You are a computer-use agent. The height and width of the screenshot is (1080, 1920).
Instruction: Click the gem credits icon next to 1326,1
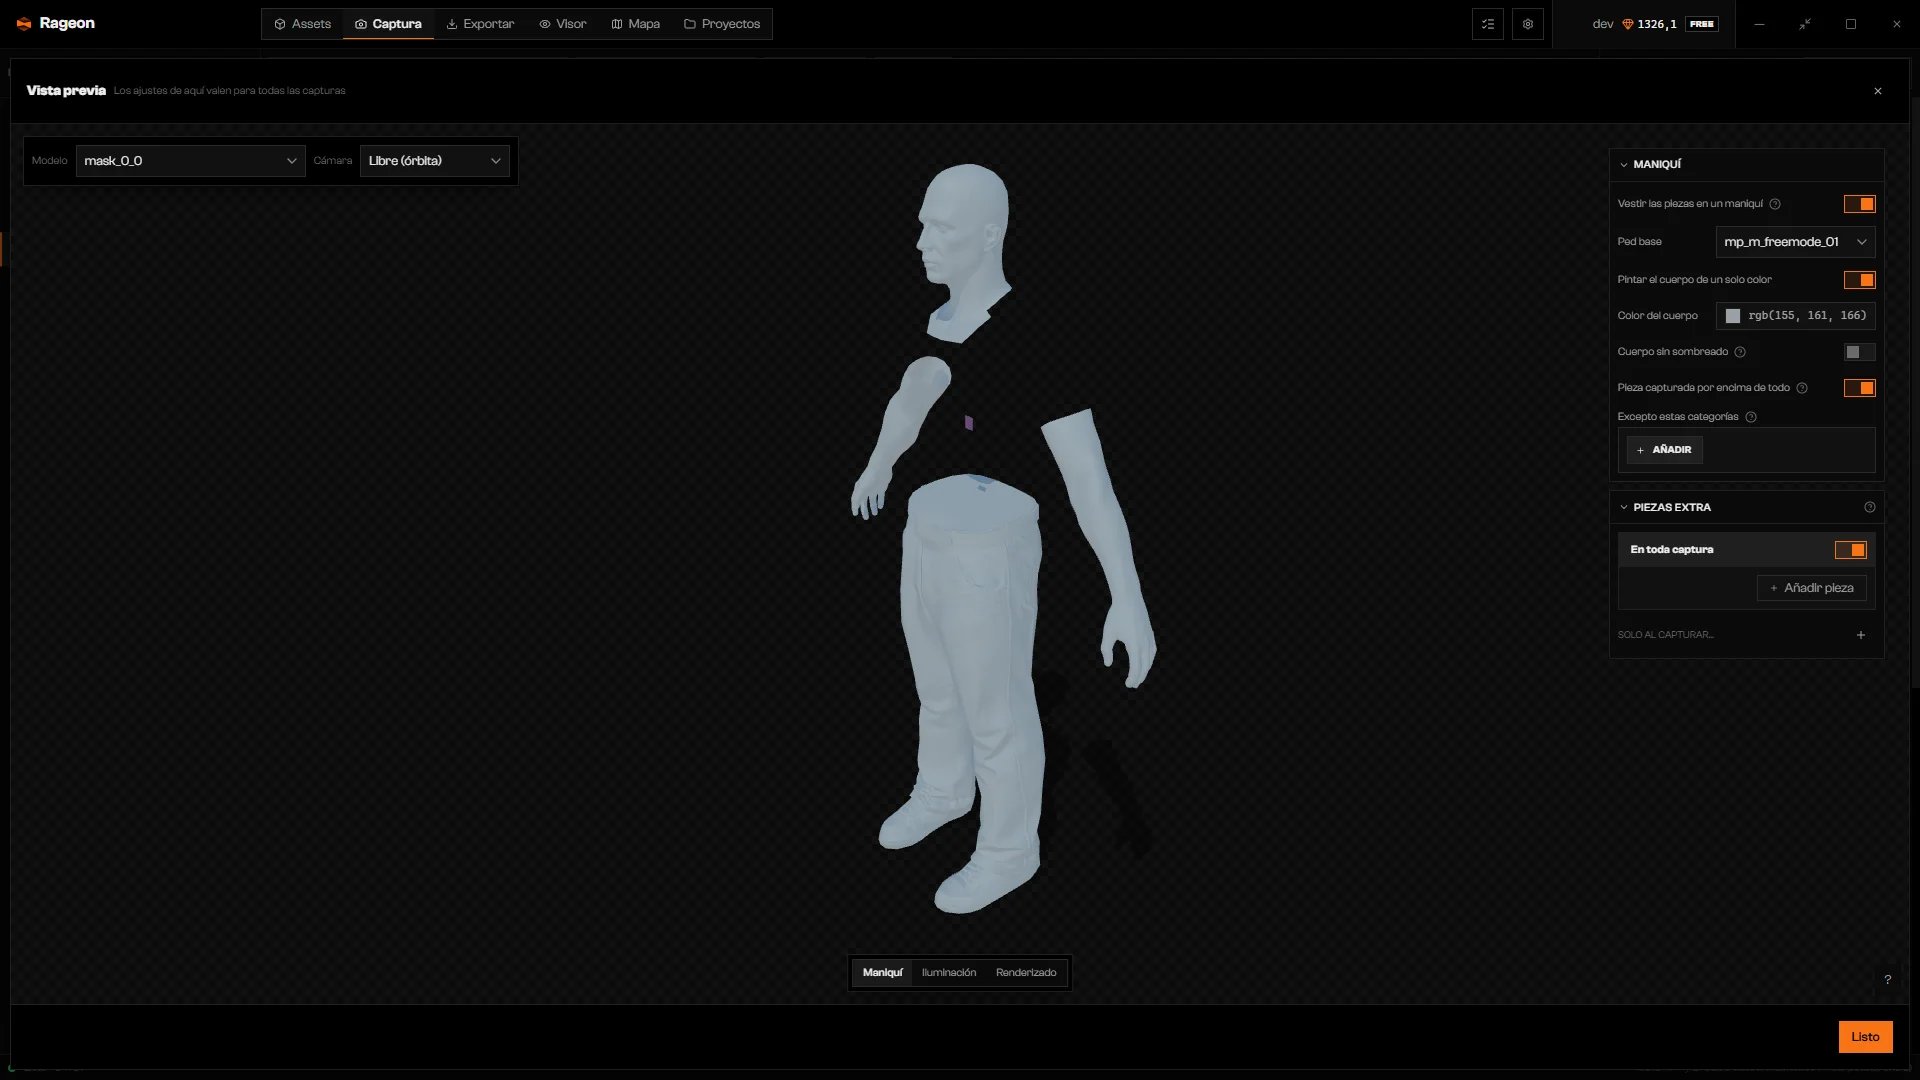click(x=1627, y=24)
